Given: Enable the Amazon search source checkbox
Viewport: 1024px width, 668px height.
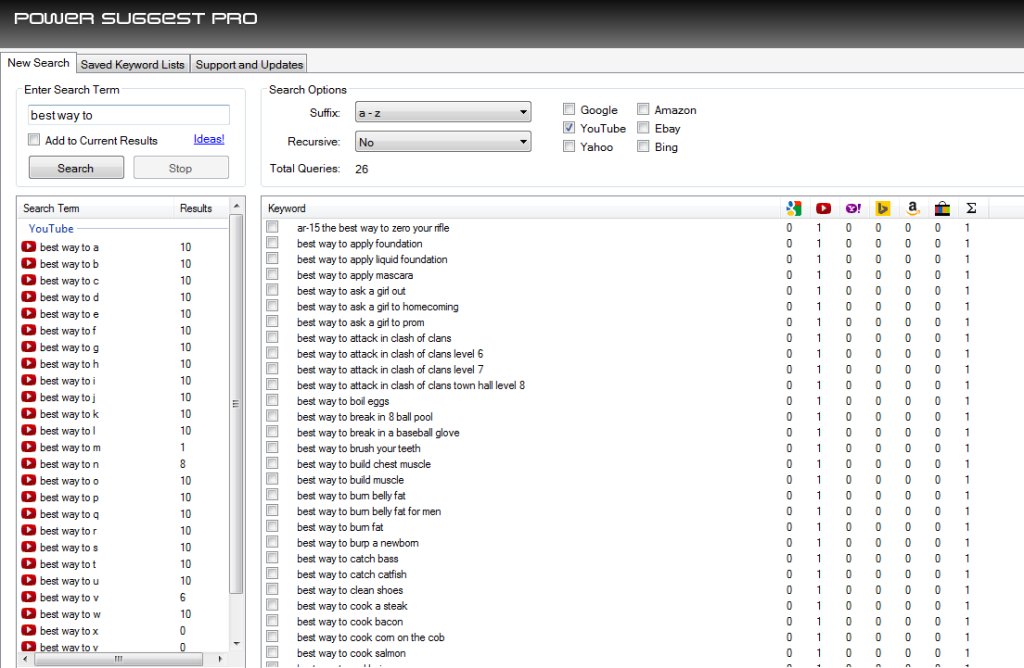Looking at the screenshot, I should 643,109.
